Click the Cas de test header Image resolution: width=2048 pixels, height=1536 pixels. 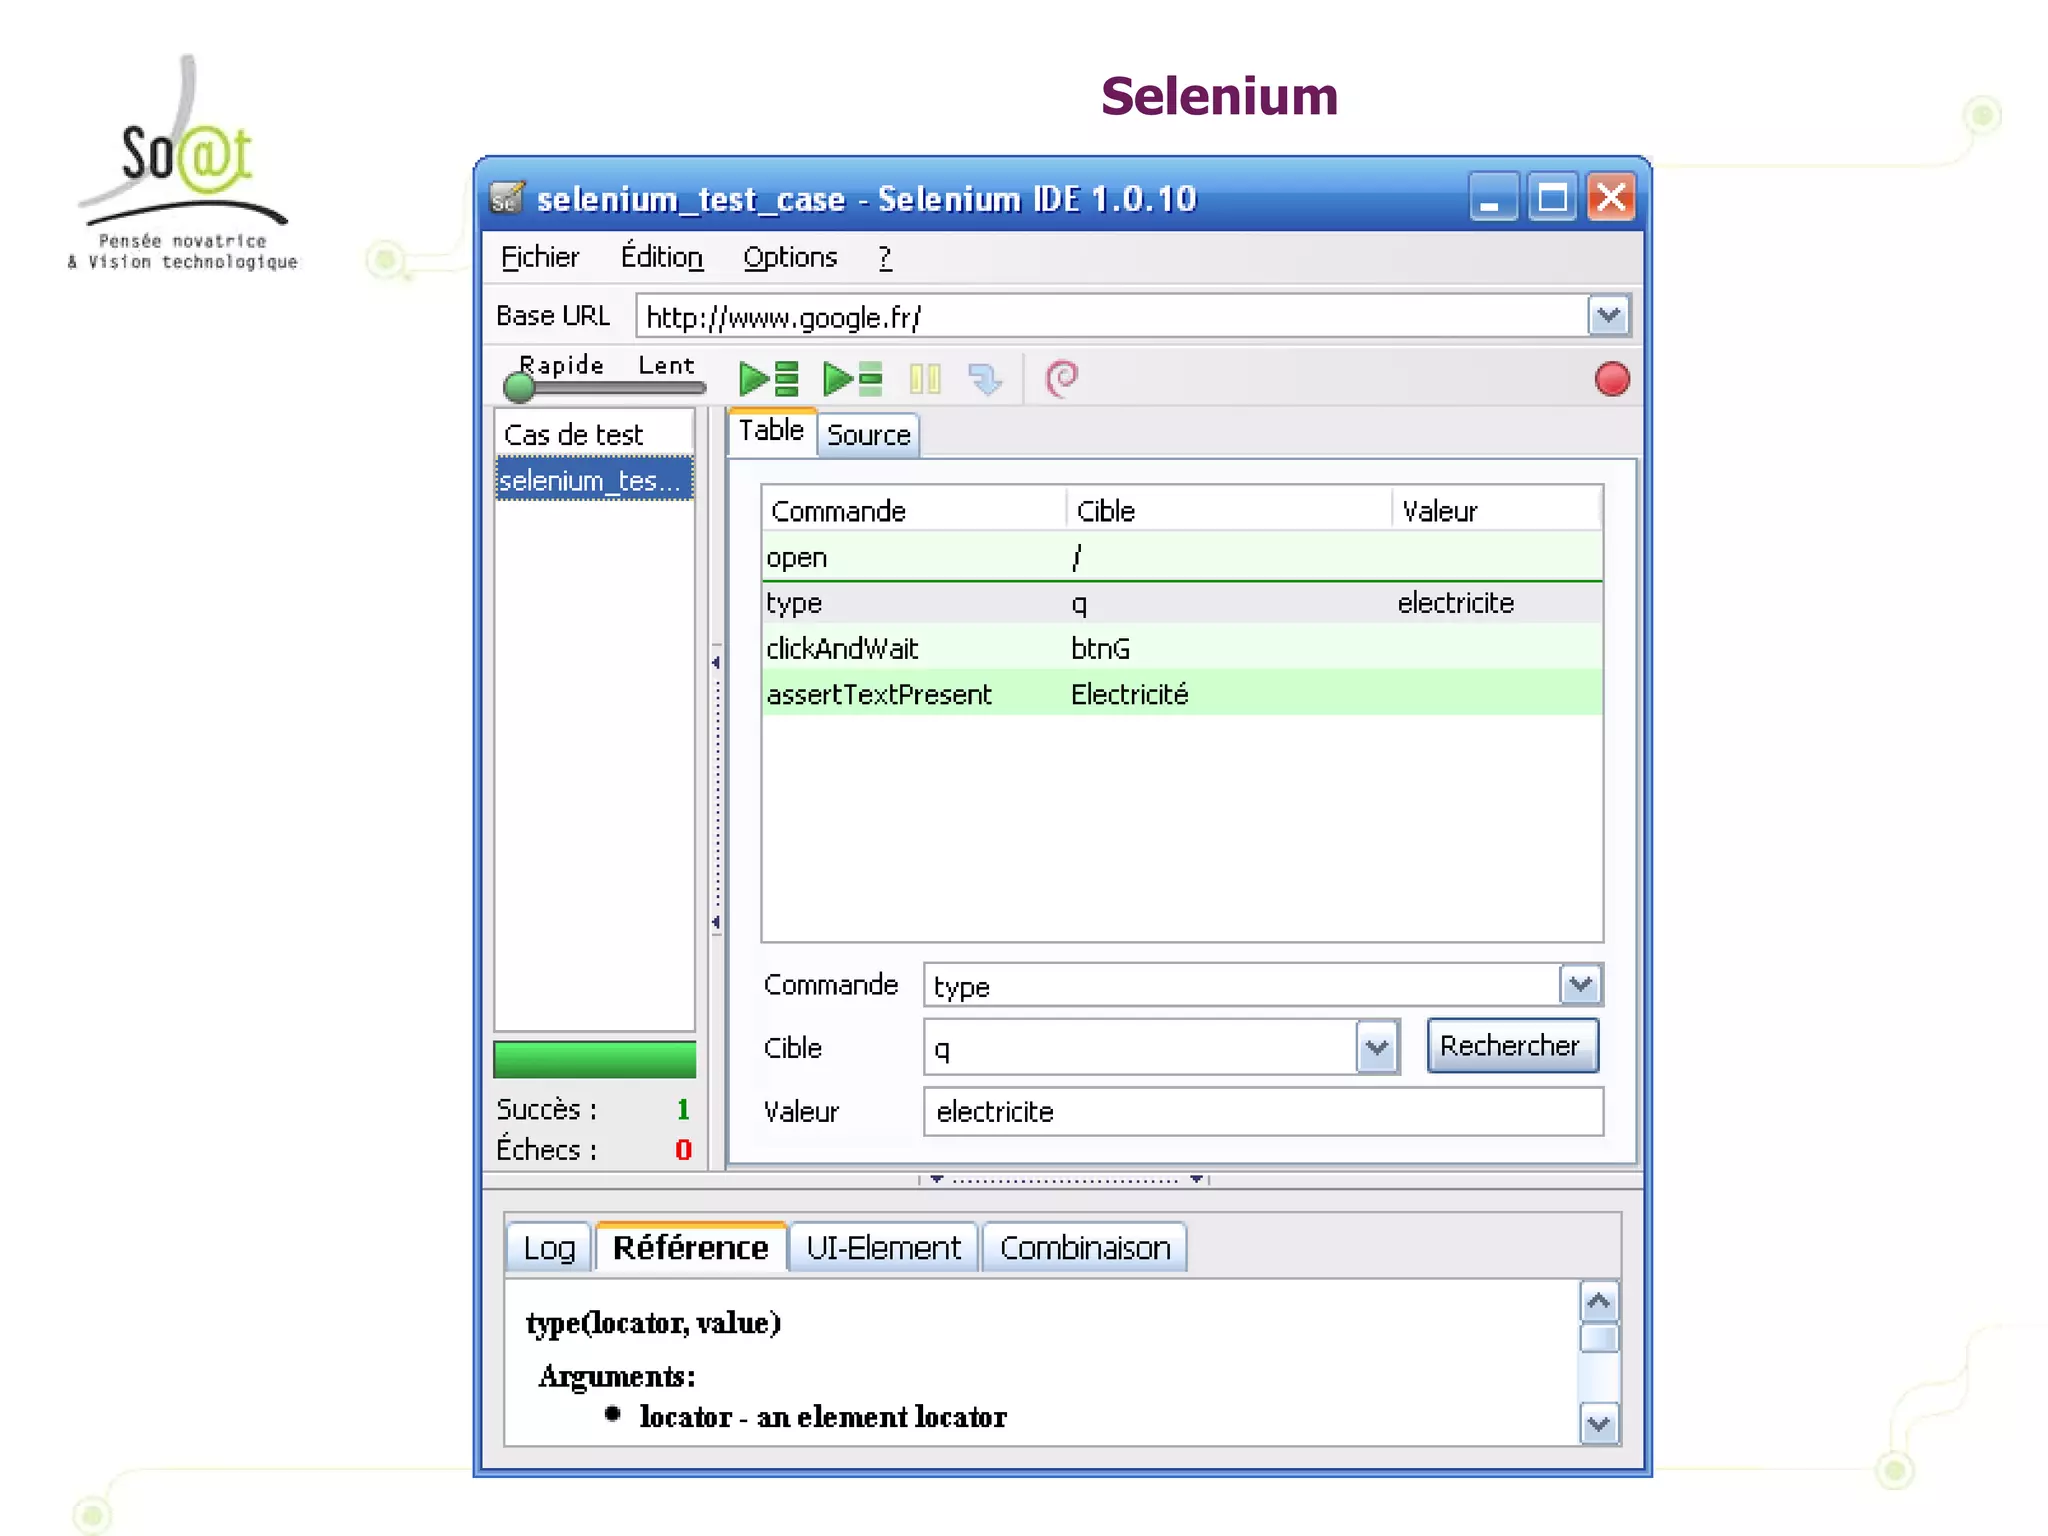pos(594,434)
